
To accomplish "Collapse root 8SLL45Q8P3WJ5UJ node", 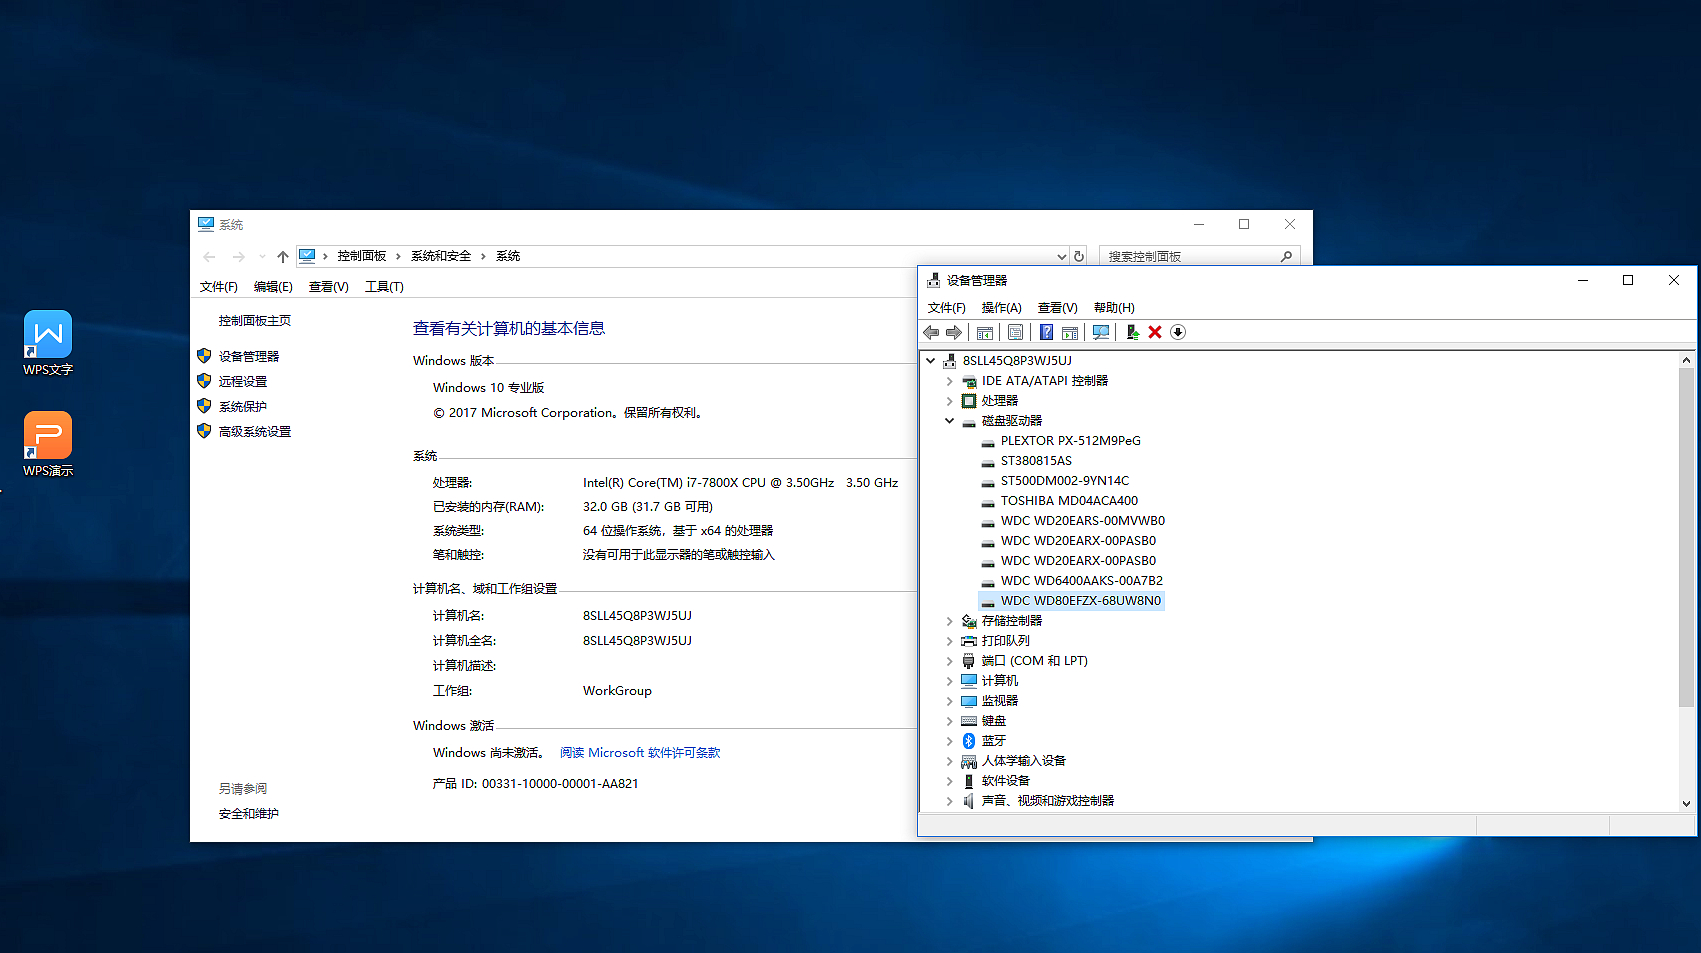I will click(931, 361).
